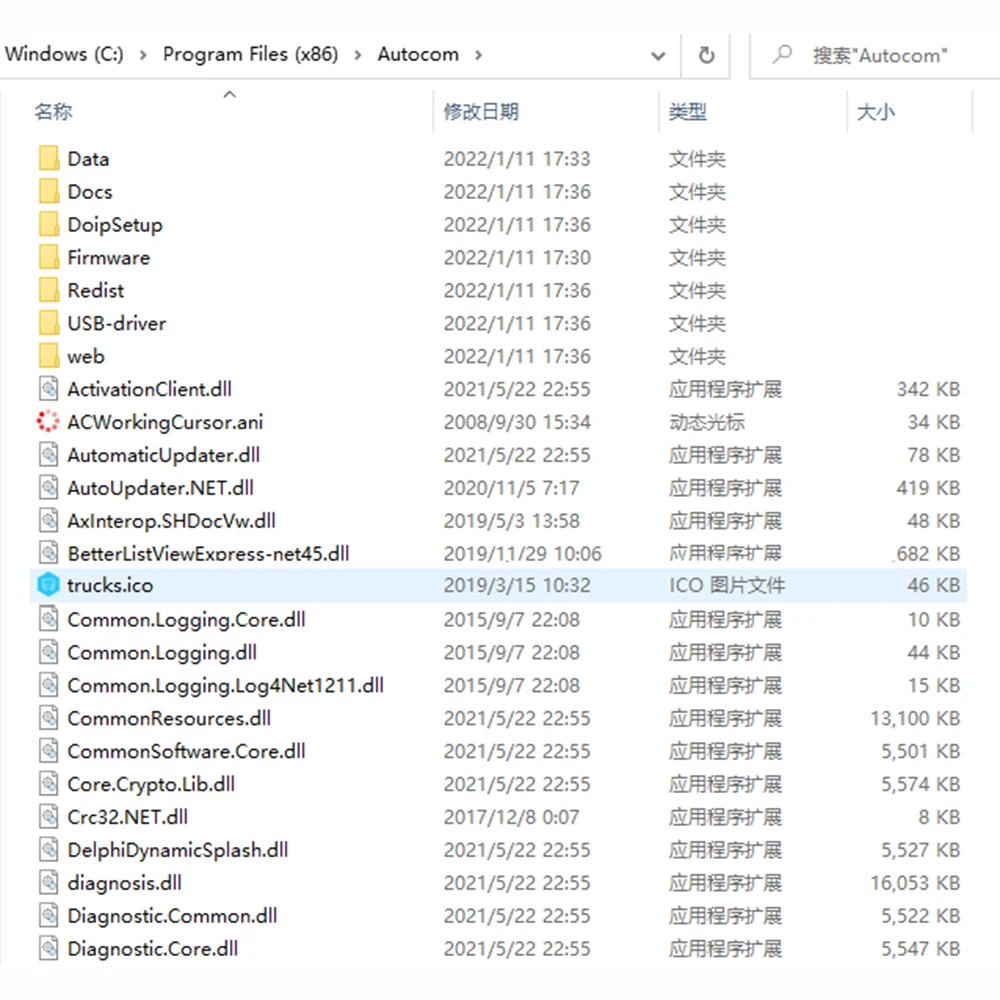This screenshot has height=1000, width=1000.
Task: Select the CommonResources.dll file name
Action: (169, 719)
